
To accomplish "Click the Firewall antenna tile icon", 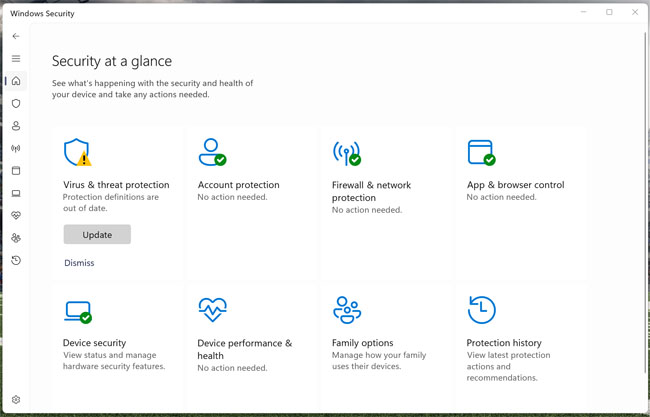I will tap(347, 153).
